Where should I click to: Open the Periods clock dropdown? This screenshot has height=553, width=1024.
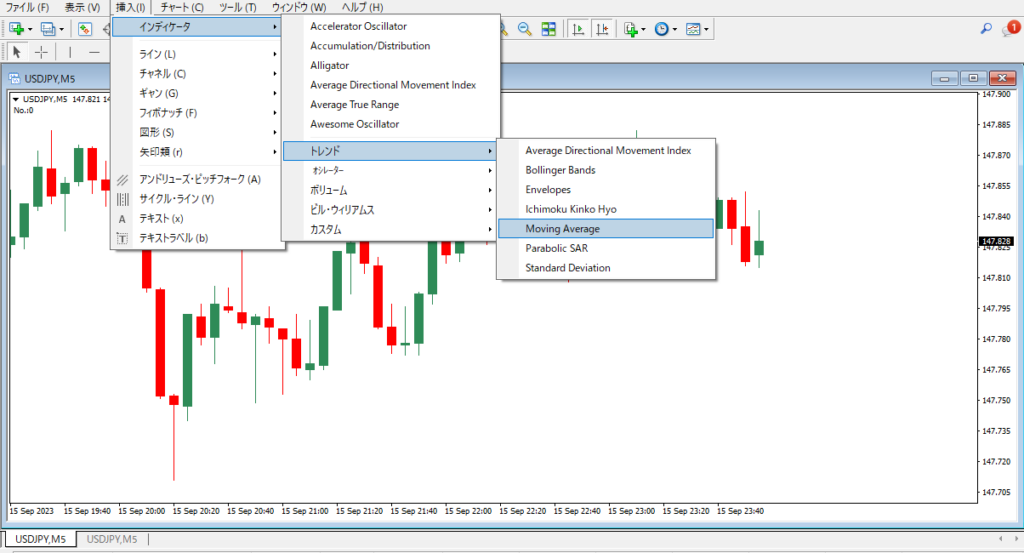click(662, 29)
